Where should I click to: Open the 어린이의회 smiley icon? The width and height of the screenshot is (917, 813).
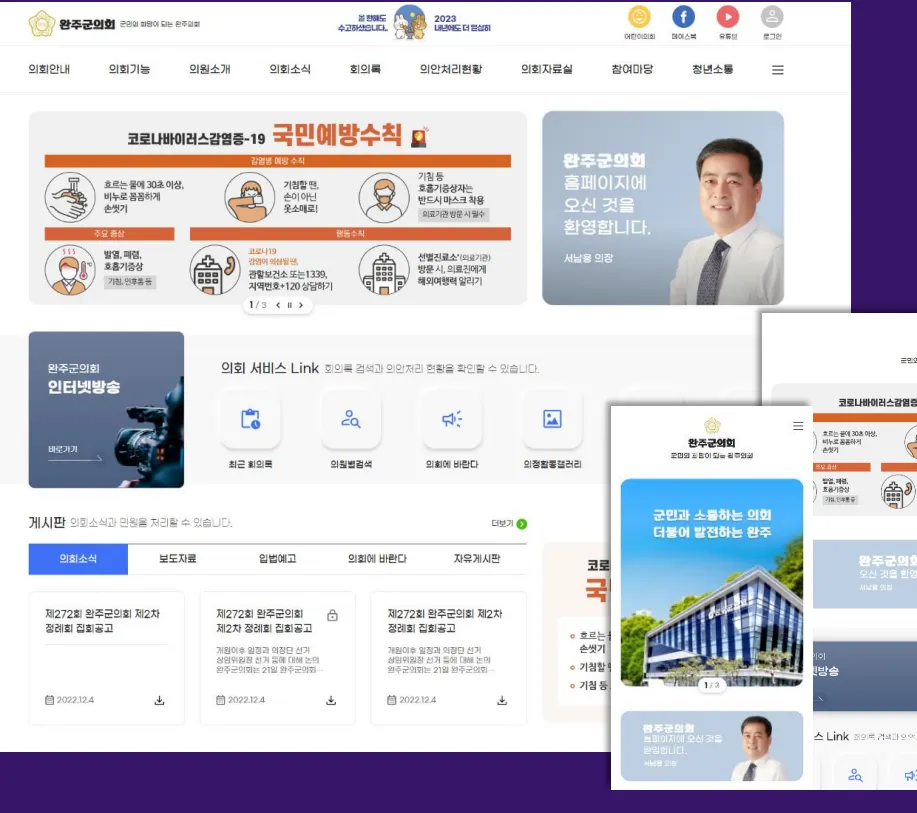click(639, 17)
